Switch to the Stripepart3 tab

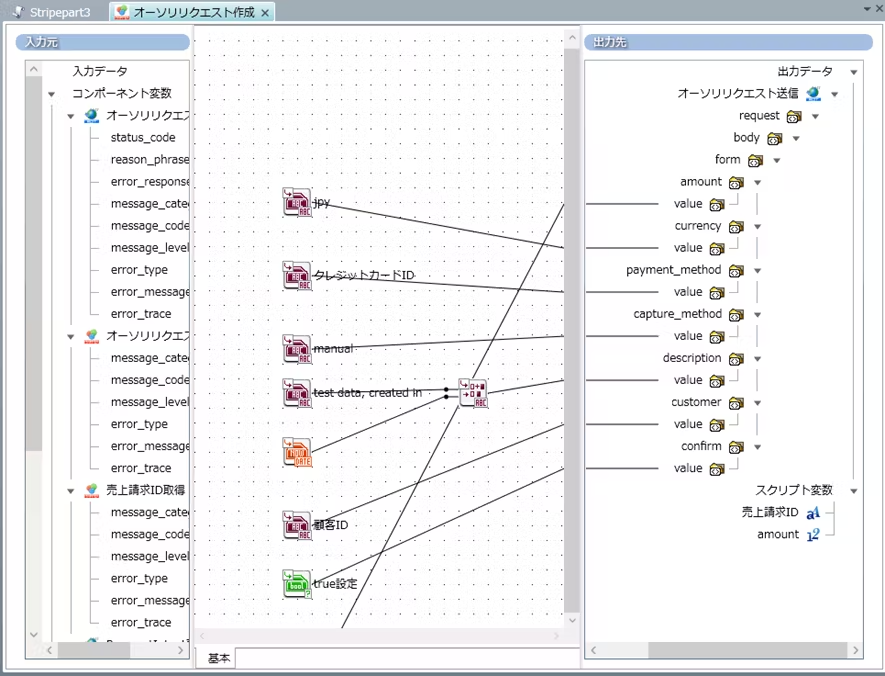56,12
